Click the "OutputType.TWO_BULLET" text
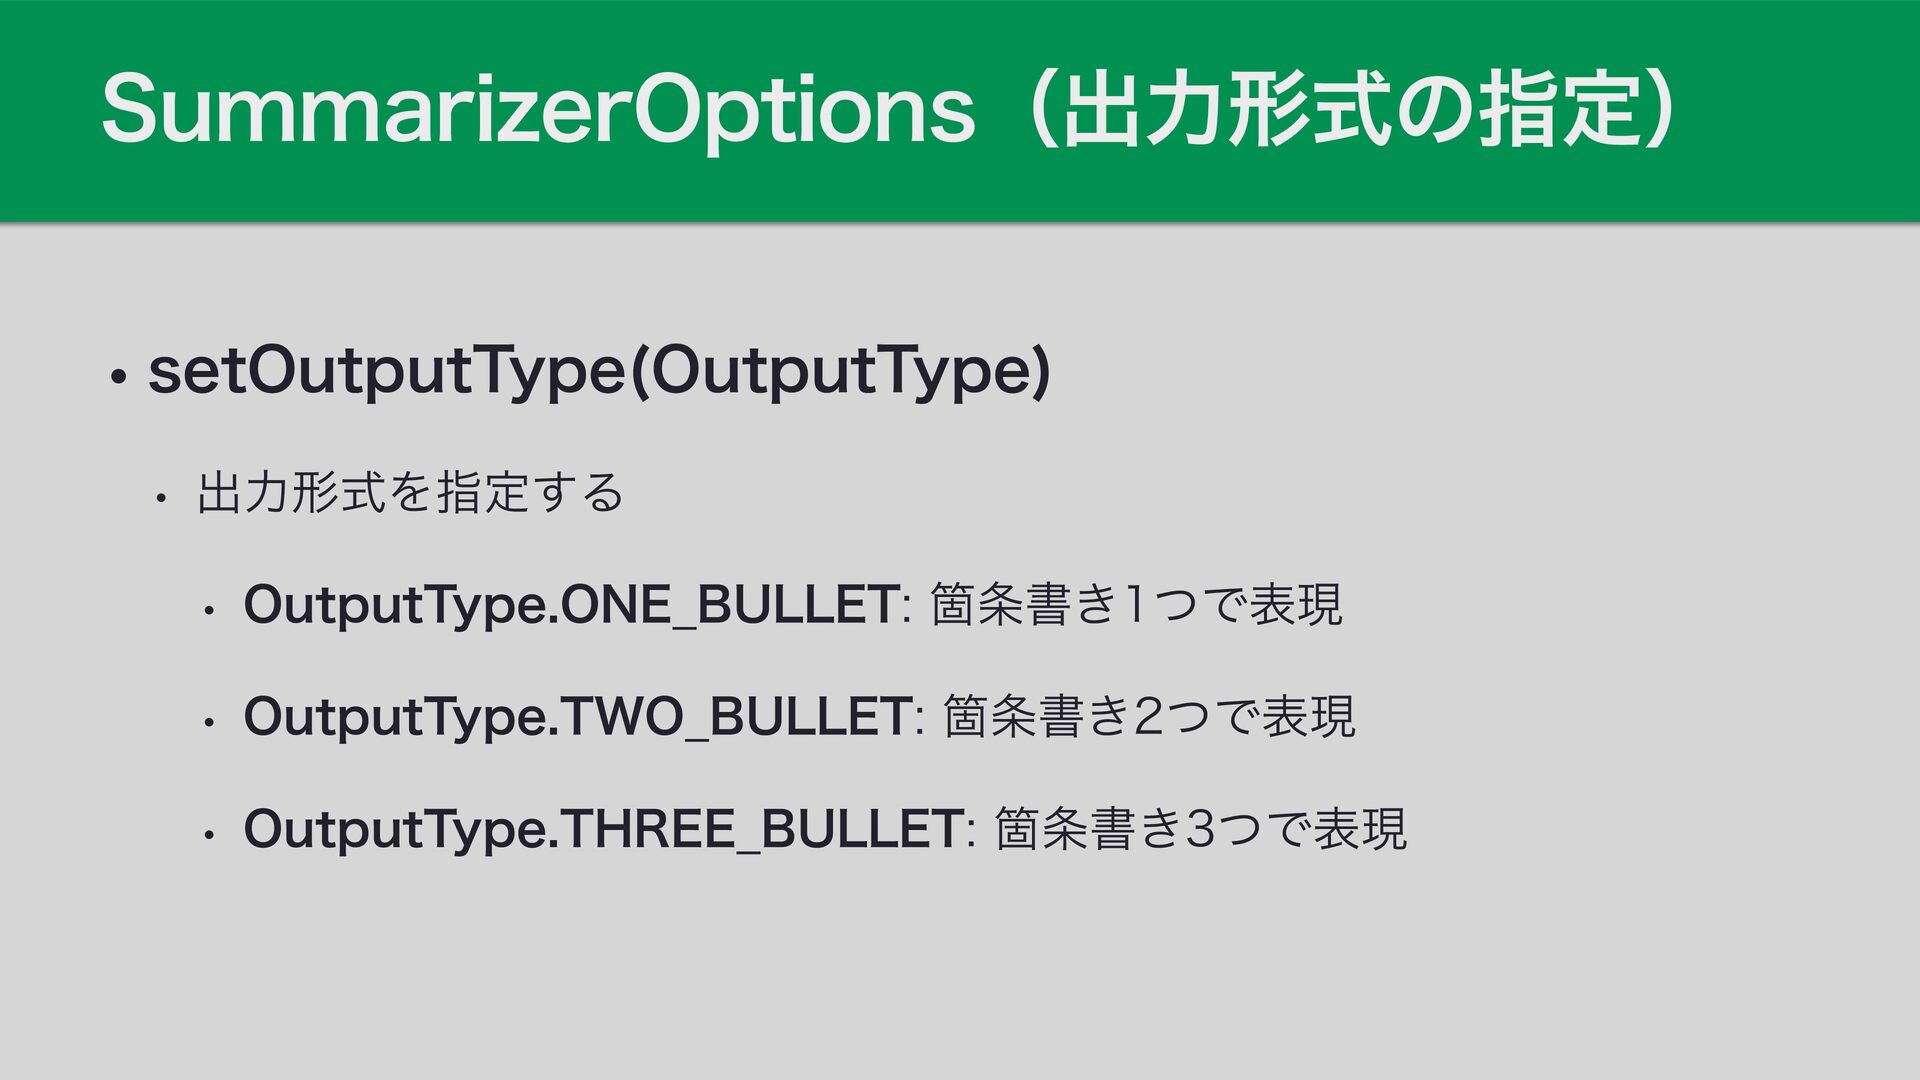The width and height of the screenshot is (1920, 1080). pos(577,718)
